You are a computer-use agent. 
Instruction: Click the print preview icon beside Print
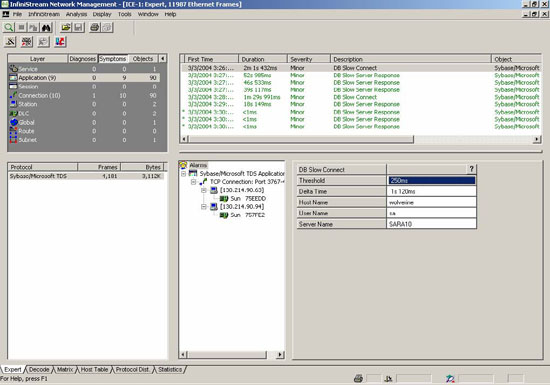tap(107, 27)
